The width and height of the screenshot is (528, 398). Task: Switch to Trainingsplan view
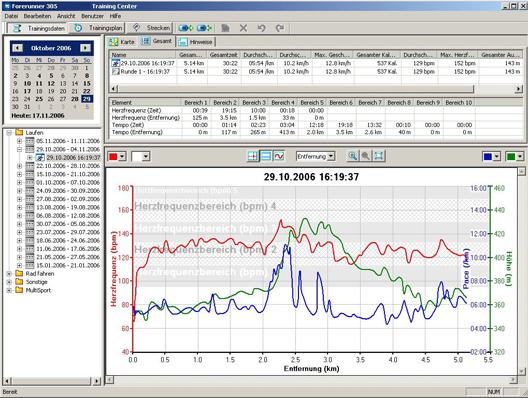tap(97, 28)
